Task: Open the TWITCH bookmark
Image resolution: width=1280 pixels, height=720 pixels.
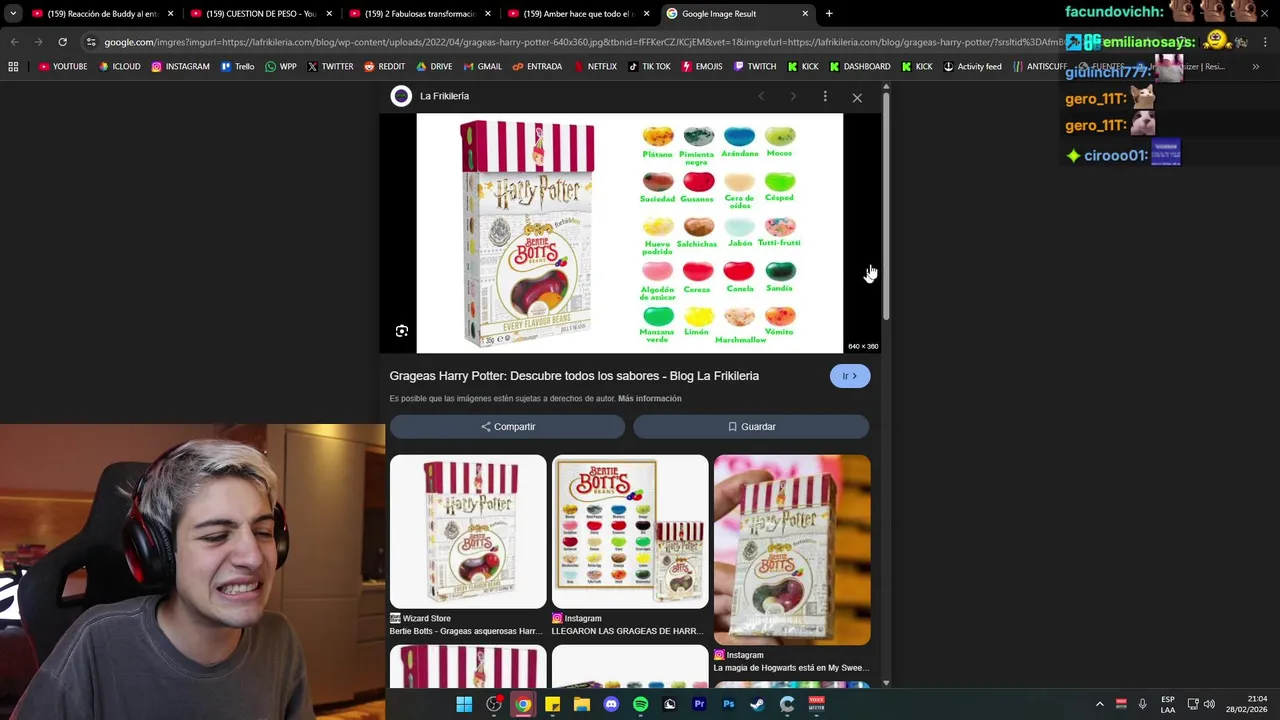Action: click(754, 66)
